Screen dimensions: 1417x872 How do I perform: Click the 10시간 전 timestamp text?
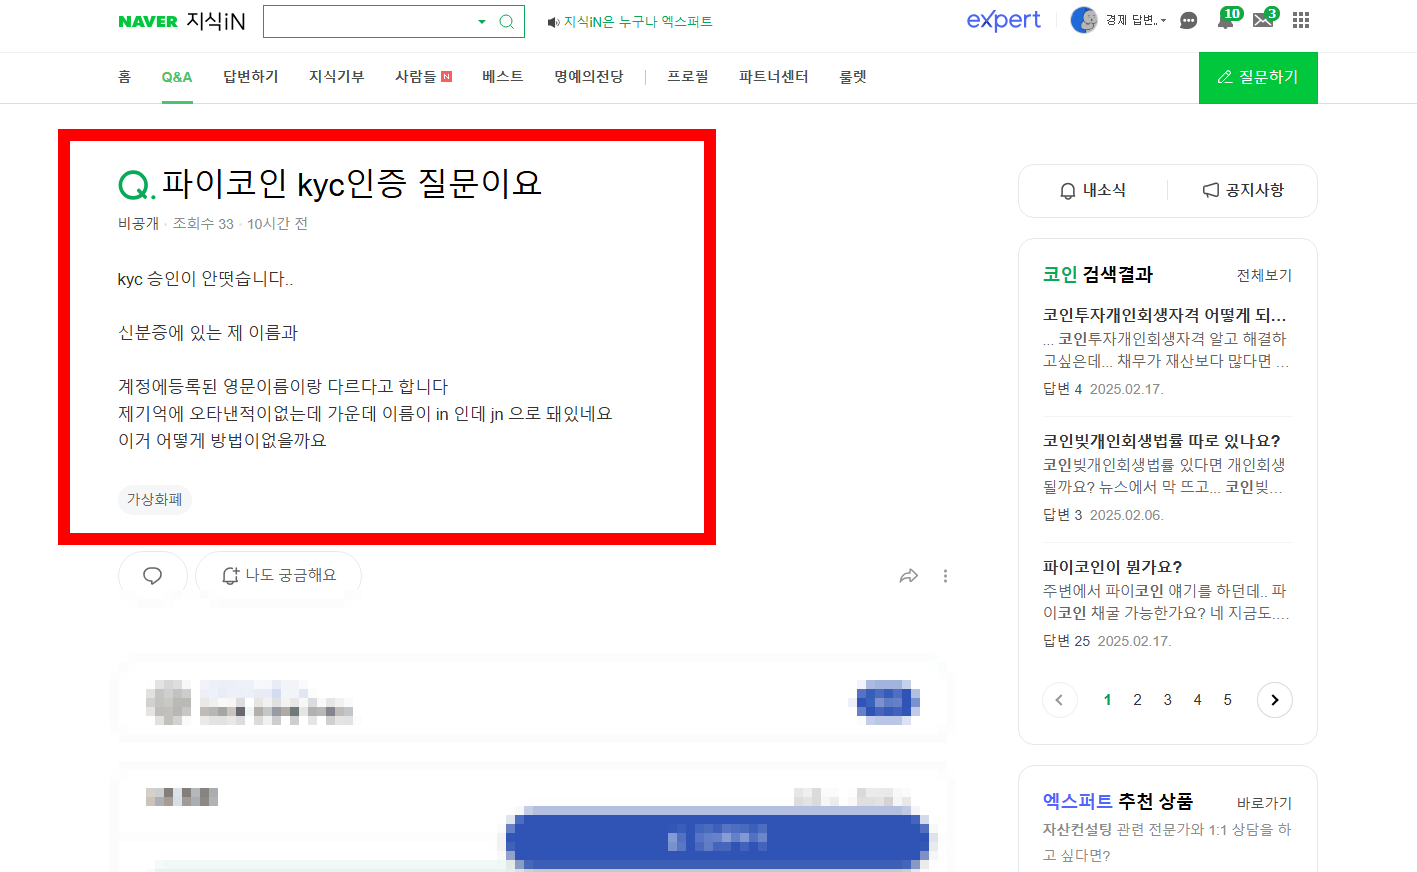(277, 224)
